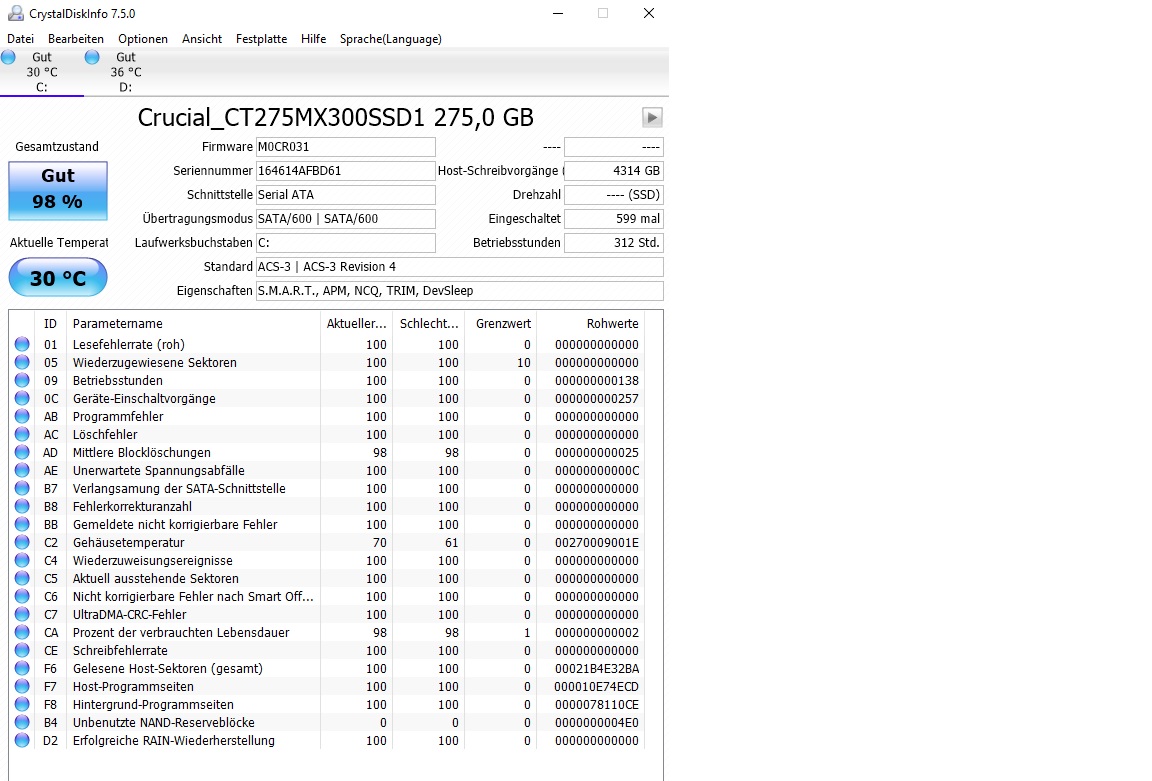Image resolution: width=1152 pixels, height=781 pixels.
Task: Click the Laufwerksbuchstaben field C:
Action: click(345, 242)
